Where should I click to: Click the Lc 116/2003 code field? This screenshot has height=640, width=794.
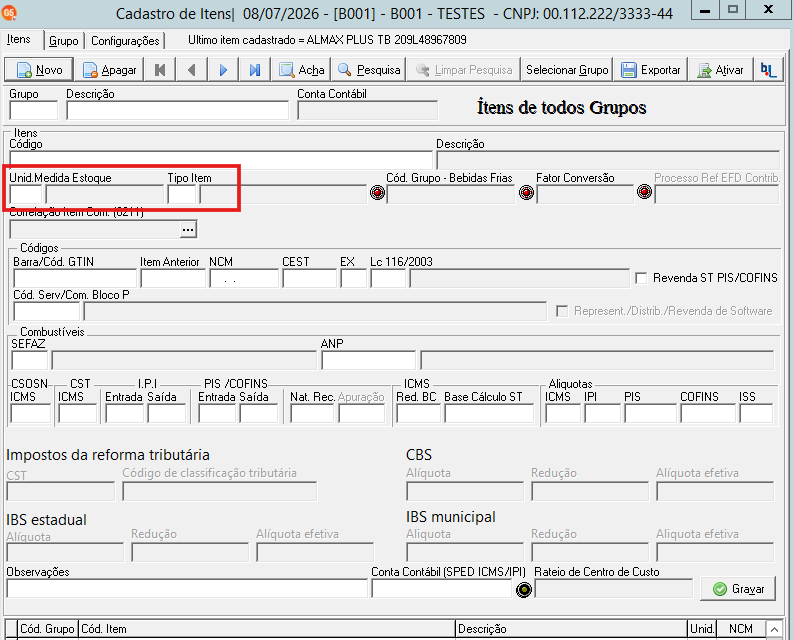[x=388, y=278]
